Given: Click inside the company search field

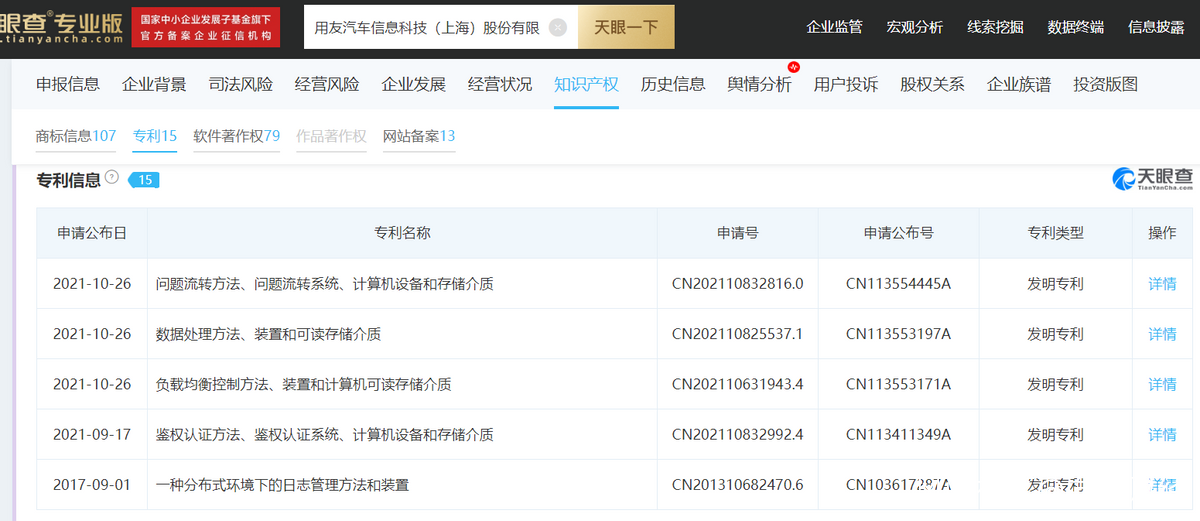Looking at the screenshot, I should 425,28.
